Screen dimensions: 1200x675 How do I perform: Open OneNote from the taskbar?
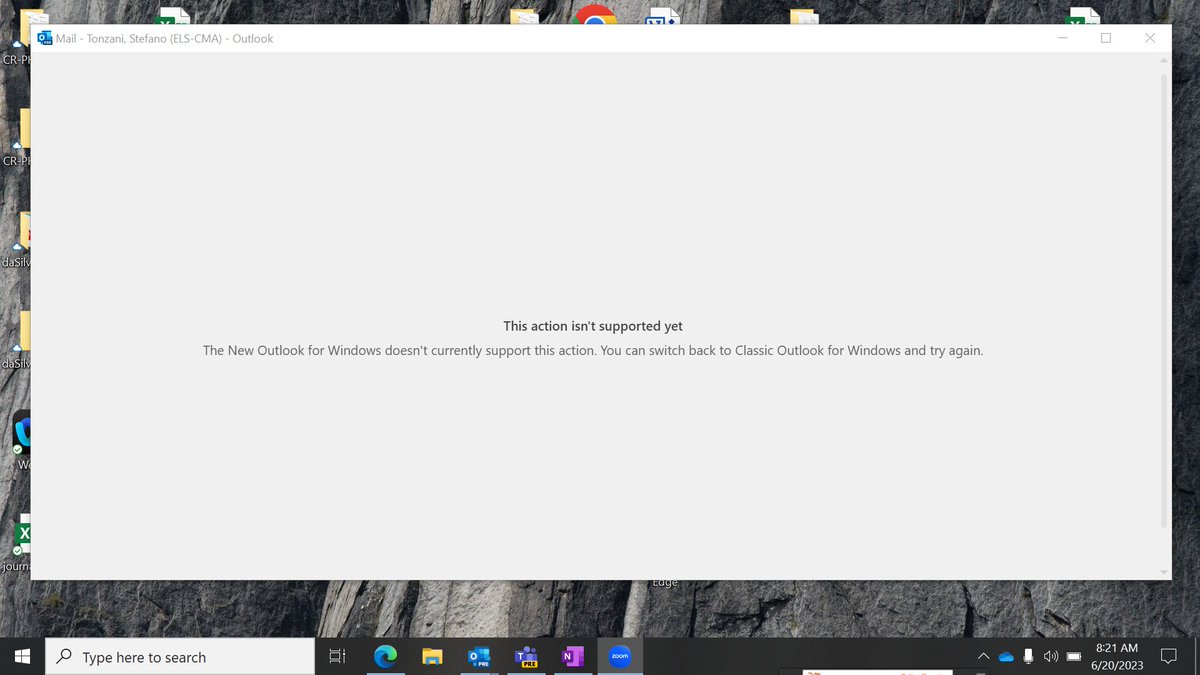click(573, 657)
